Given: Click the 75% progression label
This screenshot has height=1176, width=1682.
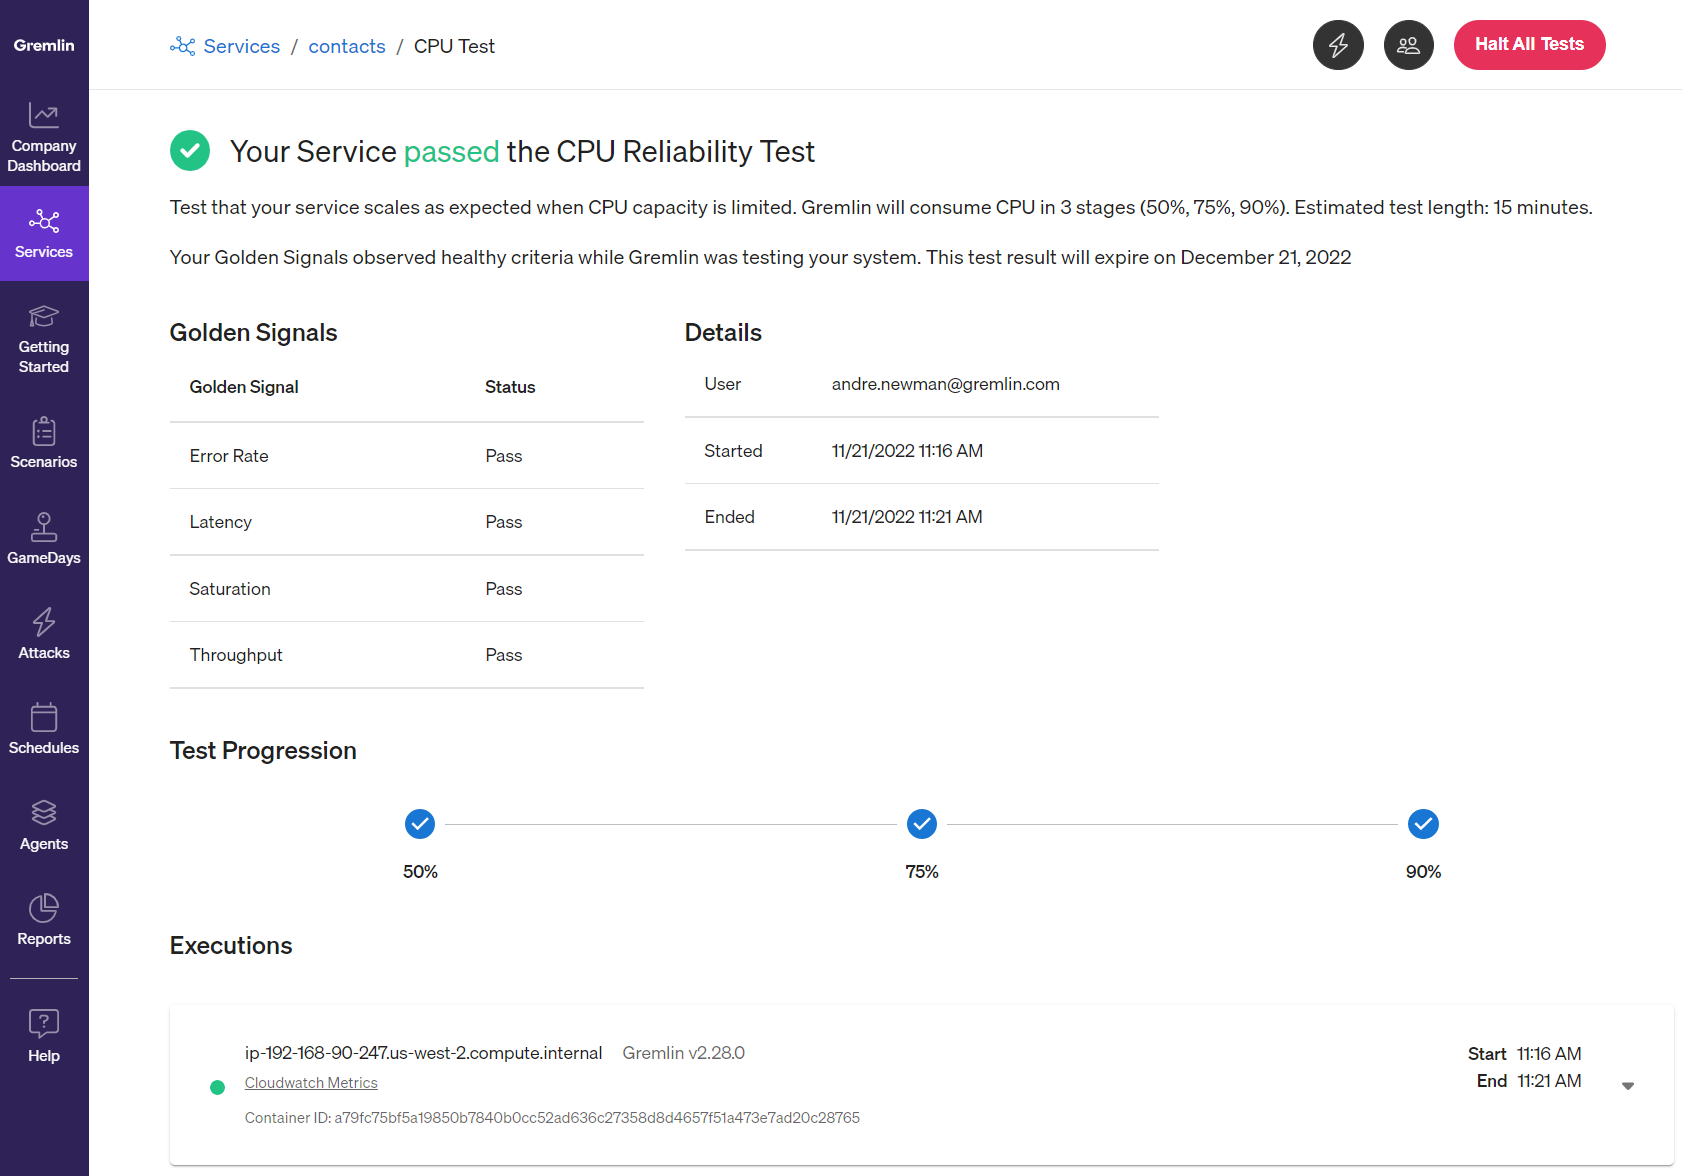Looking at the screenshot, I should click(x=922, y=872).
